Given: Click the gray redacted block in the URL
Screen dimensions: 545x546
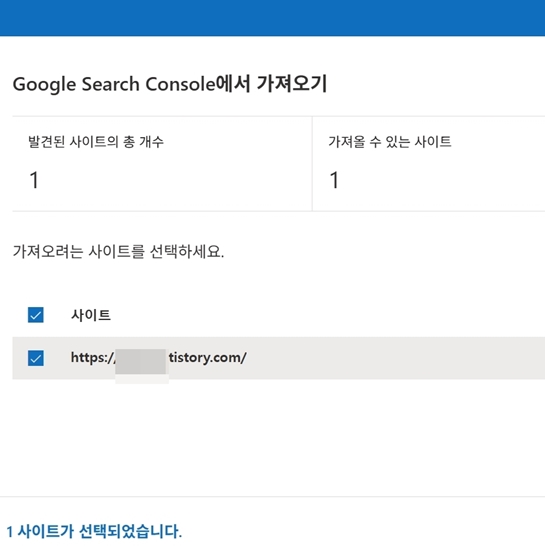Looking at the screenshot, I should (141, 362).
